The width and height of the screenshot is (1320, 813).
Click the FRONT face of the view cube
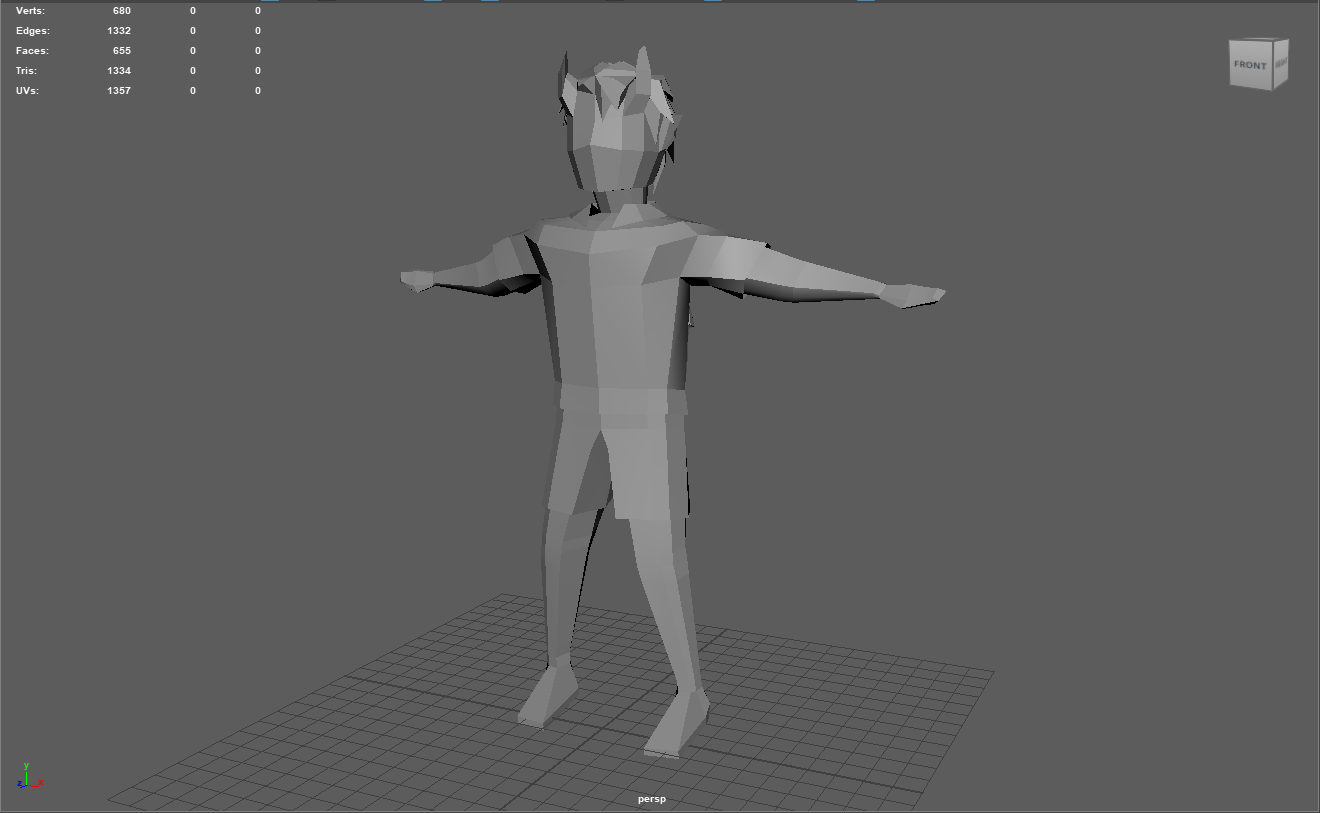coord(1250,66)
